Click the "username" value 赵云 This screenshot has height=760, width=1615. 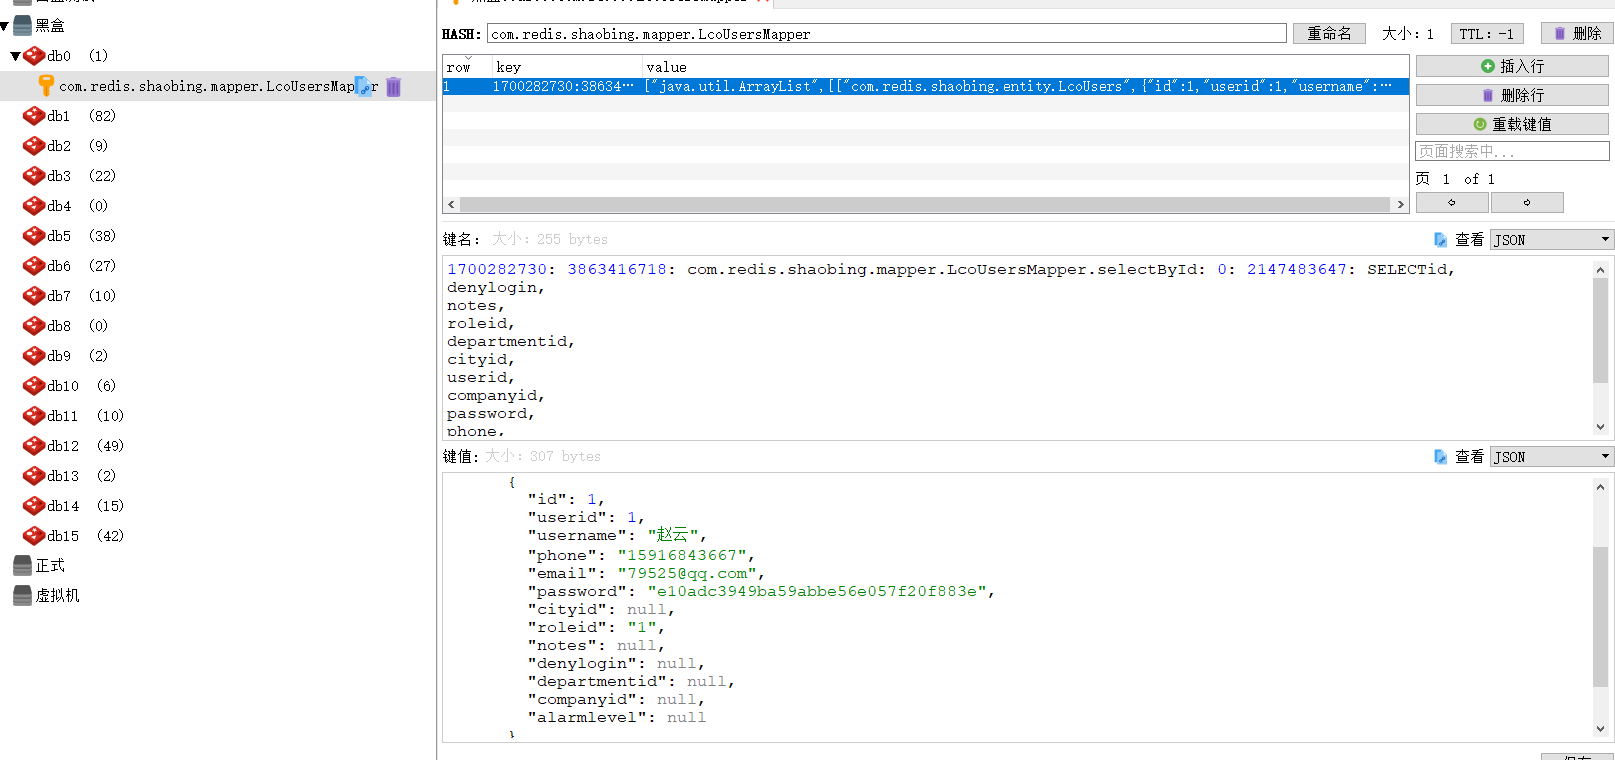point(672,535)
